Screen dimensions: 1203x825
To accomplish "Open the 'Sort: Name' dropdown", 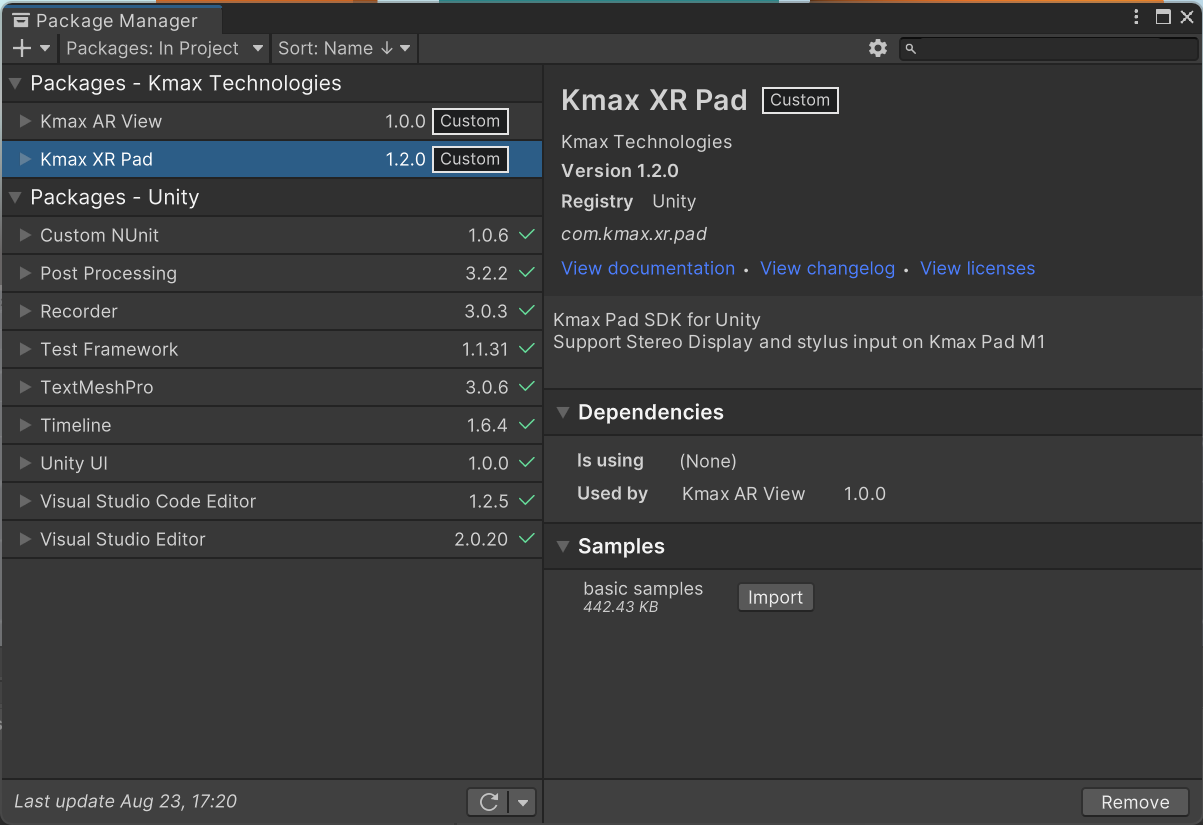I will click(344, 48).
